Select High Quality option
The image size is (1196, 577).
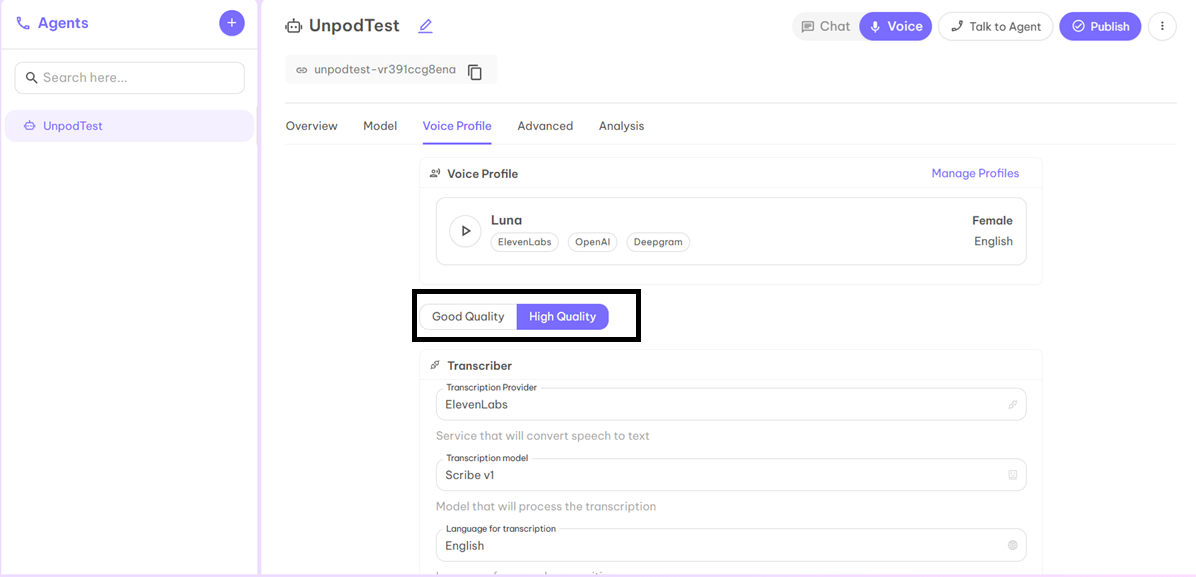coord(563,317)
